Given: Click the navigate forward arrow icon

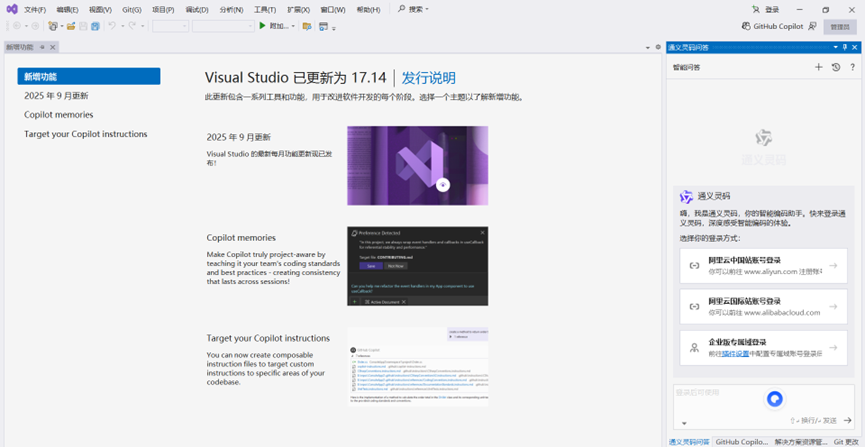Looking at the screenshot, I should [35, 26].
